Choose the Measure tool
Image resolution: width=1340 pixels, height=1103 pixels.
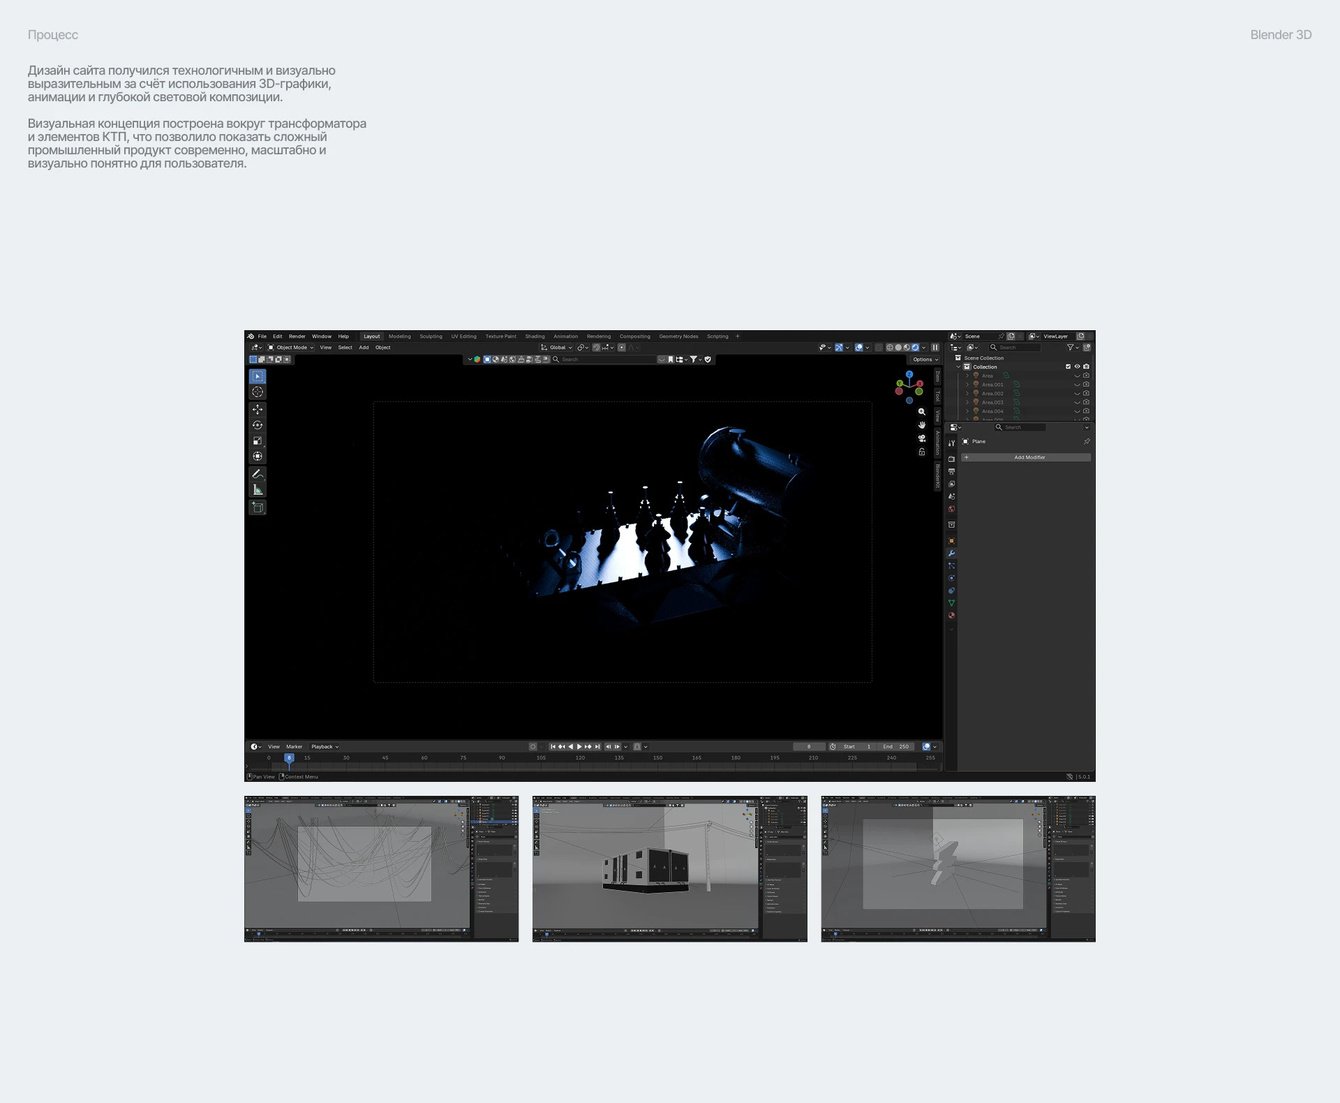(x=257, y=490)
